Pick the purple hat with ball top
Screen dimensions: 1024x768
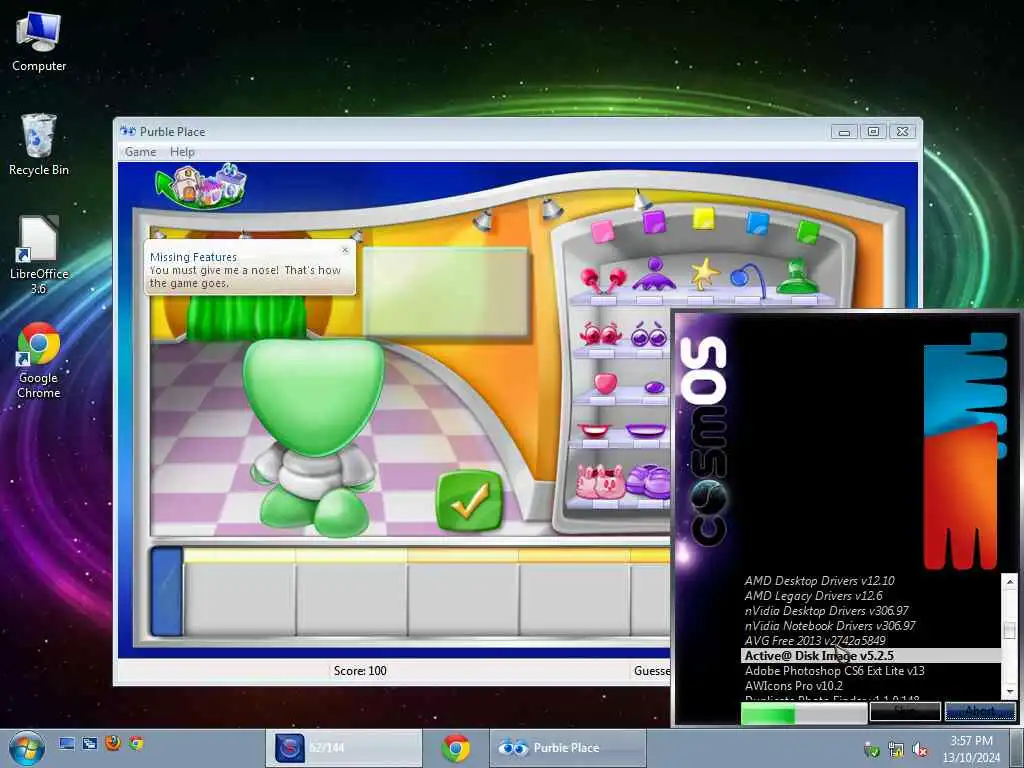[x=654, y=274]
